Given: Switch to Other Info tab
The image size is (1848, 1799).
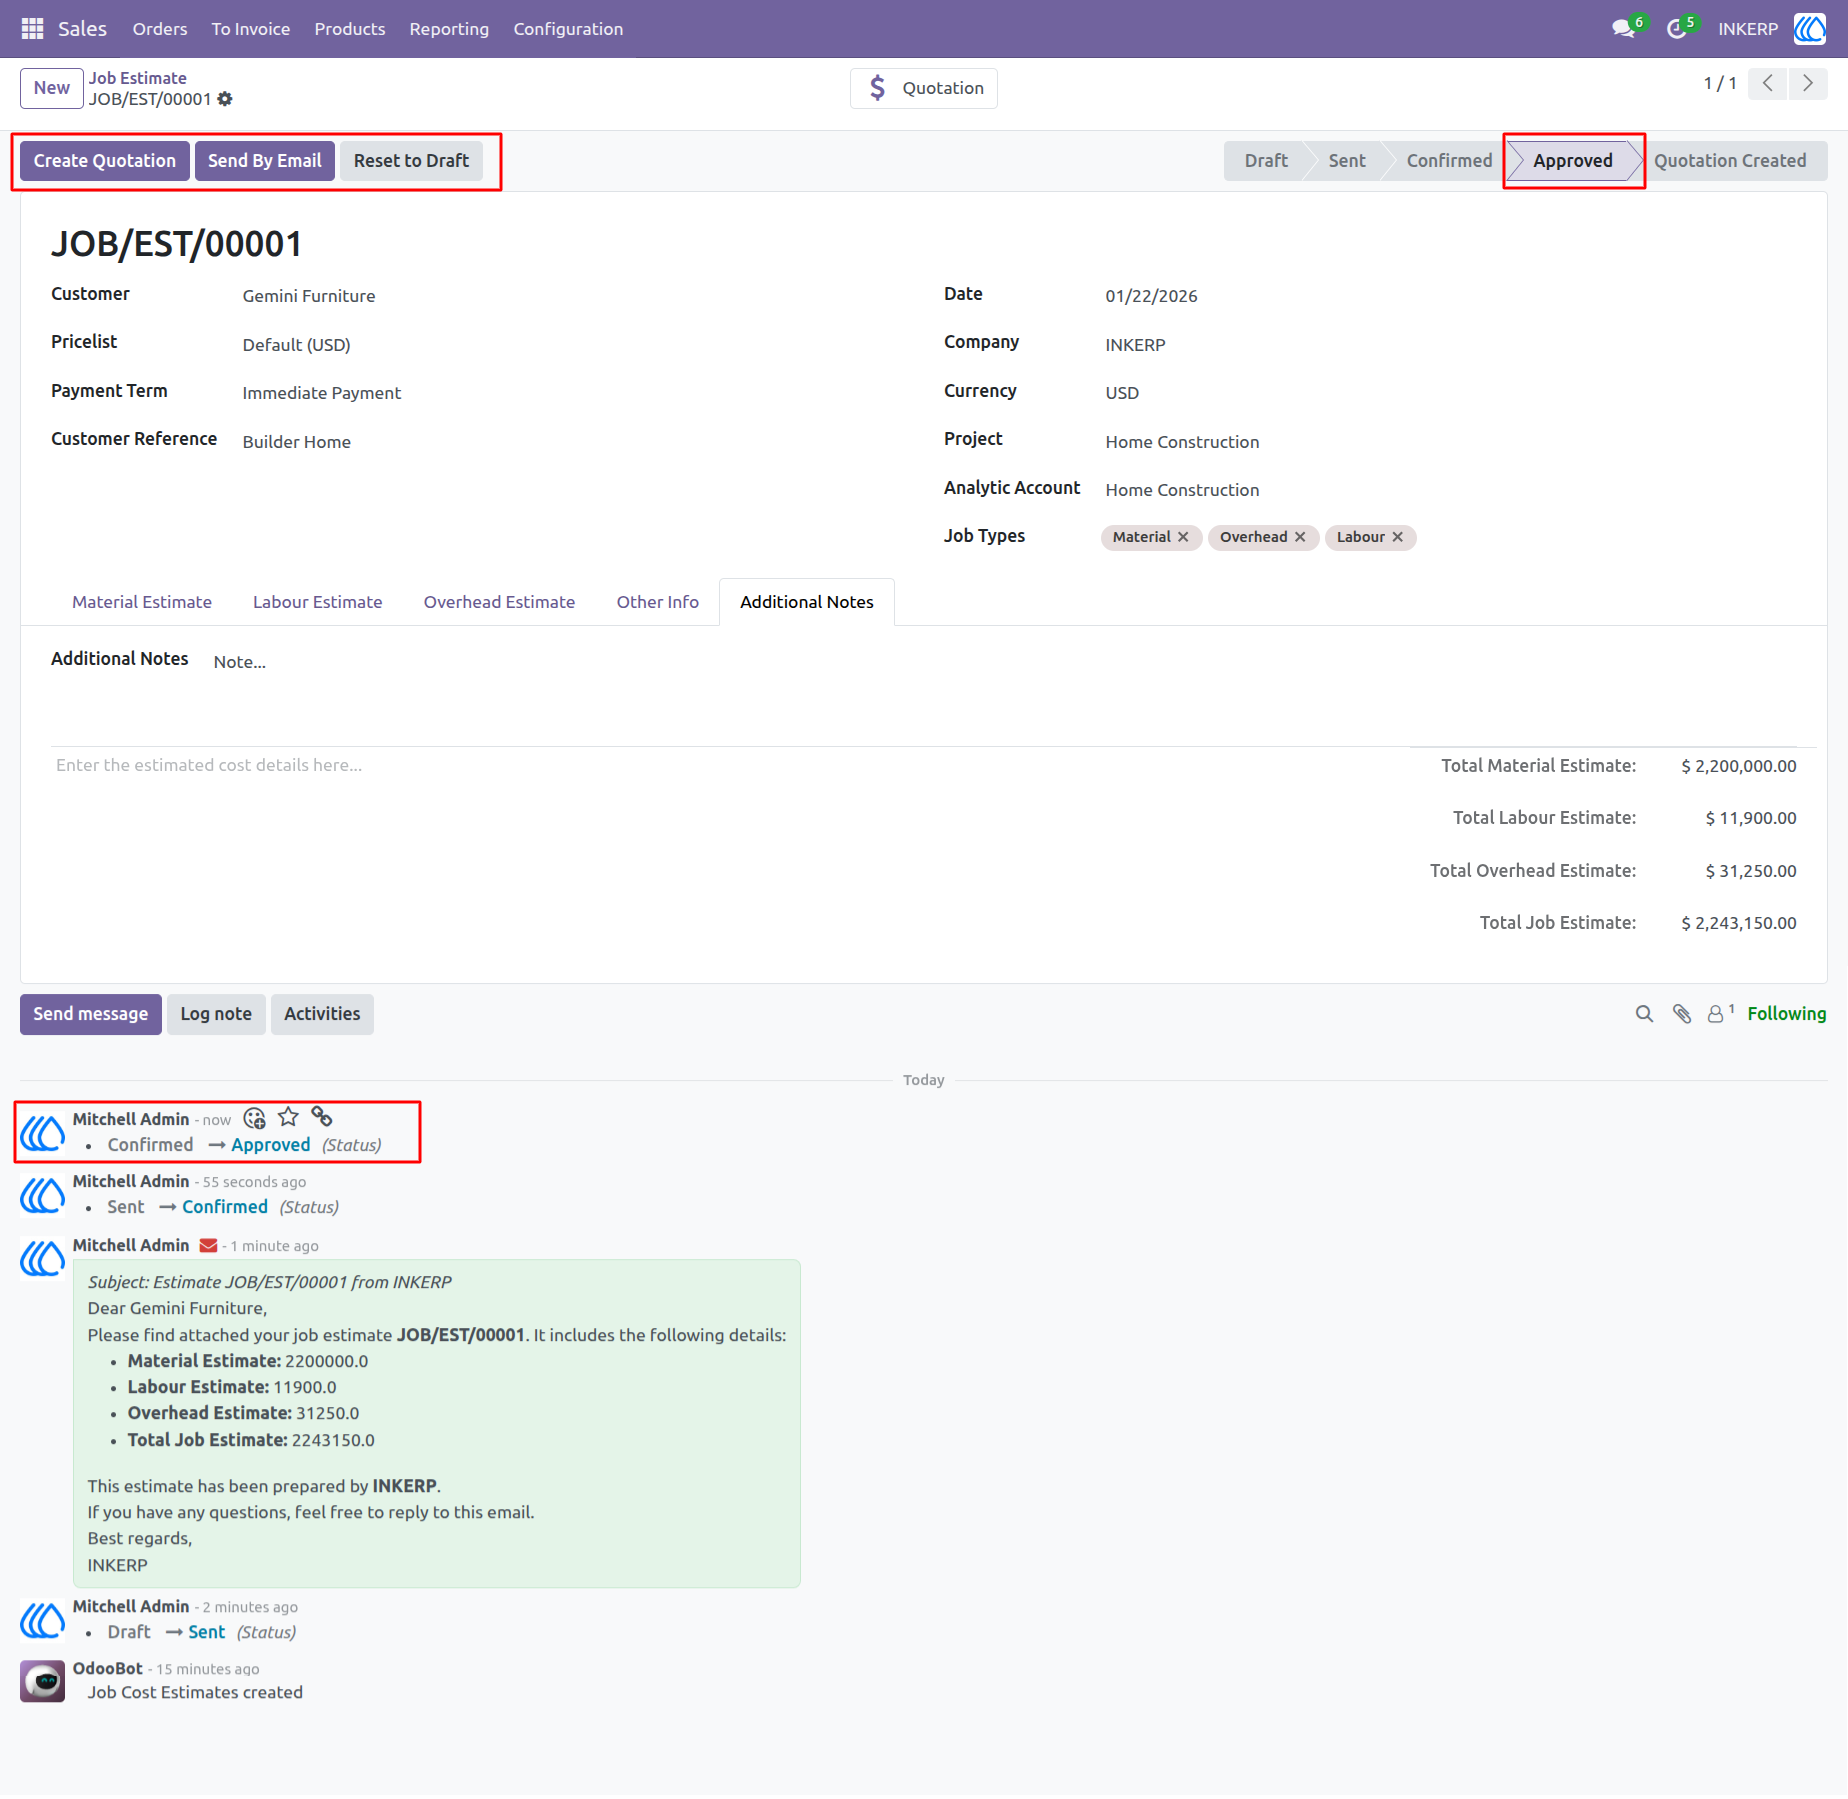Looking at the screenshot, I should (x=657, y=602).
